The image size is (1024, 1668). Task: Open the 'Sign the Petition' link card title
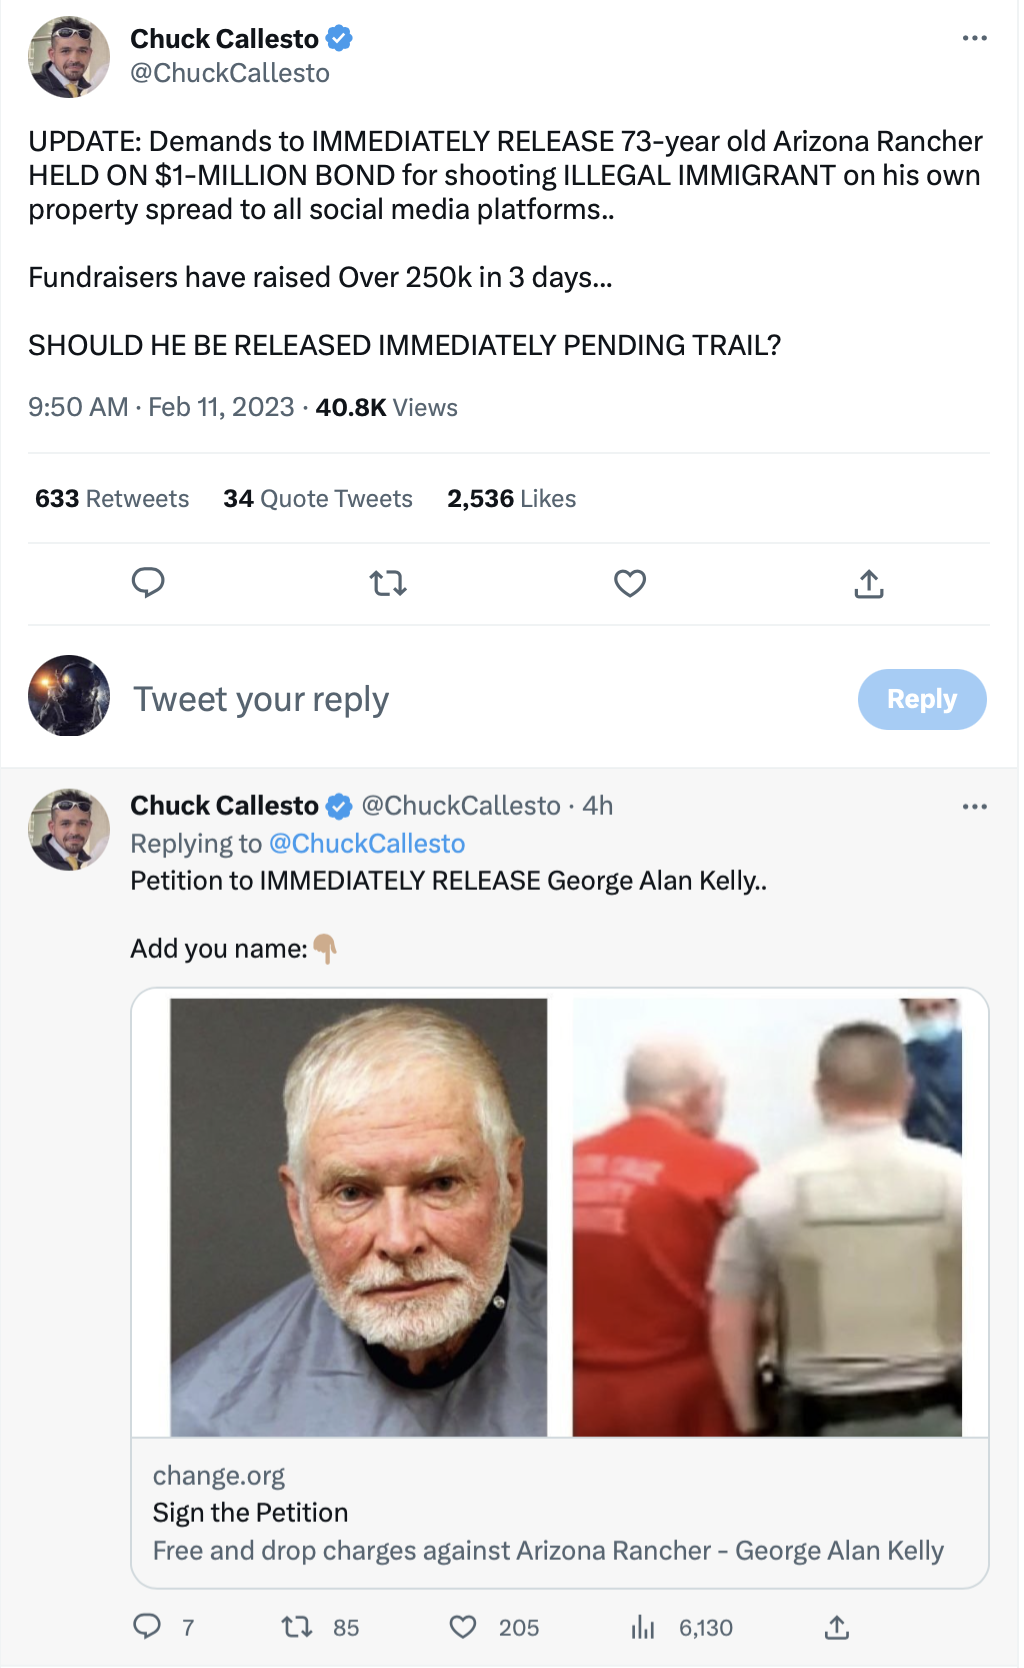(250, 1512)
